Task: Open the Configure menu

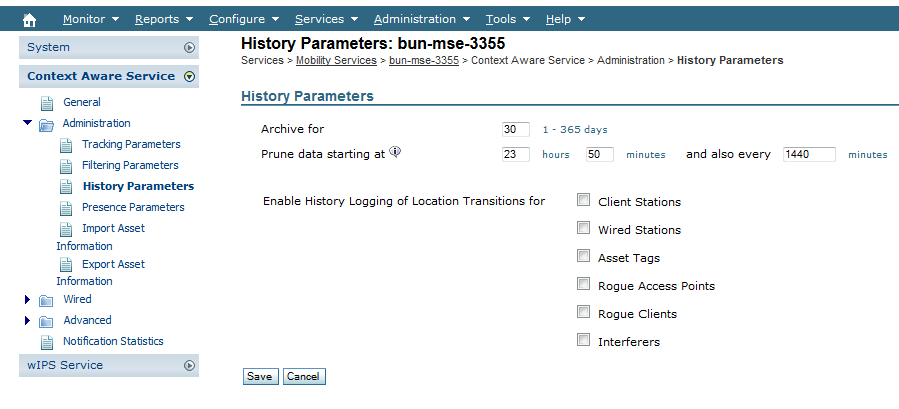Action: [244, 19]
